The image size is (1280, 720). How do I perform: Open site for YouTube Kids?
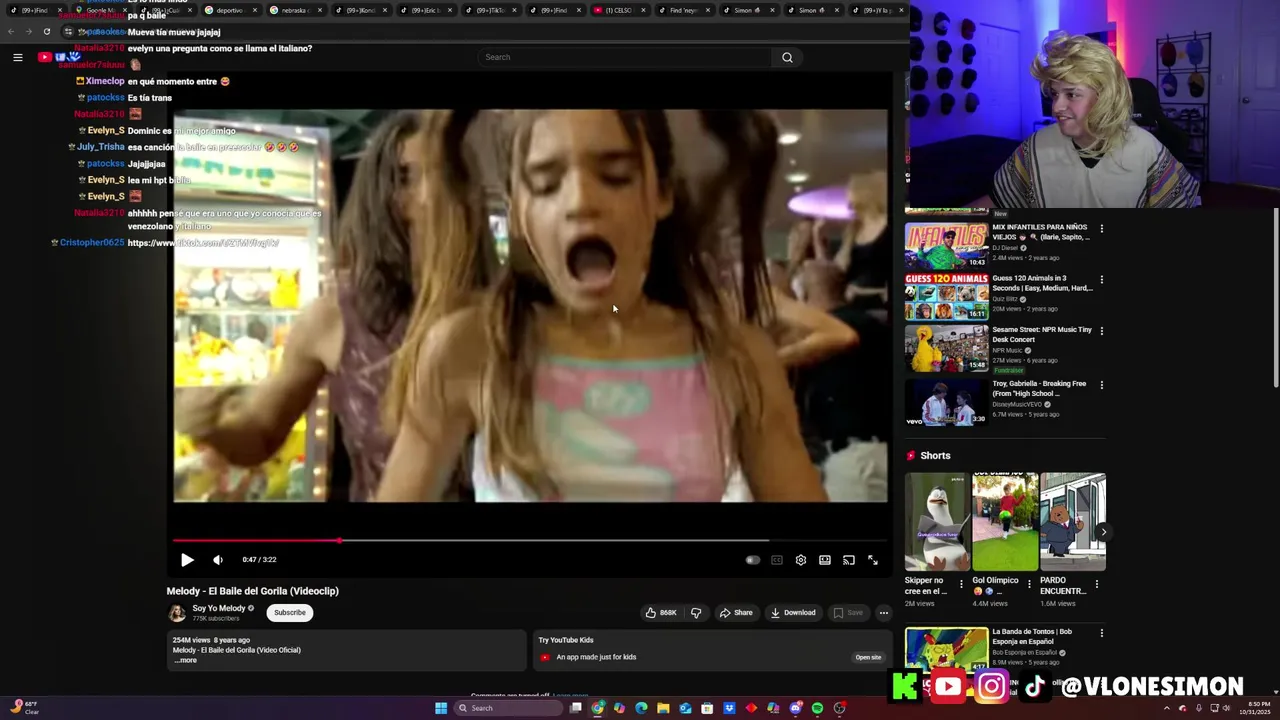pyautogui.click(x=868, y=657)
